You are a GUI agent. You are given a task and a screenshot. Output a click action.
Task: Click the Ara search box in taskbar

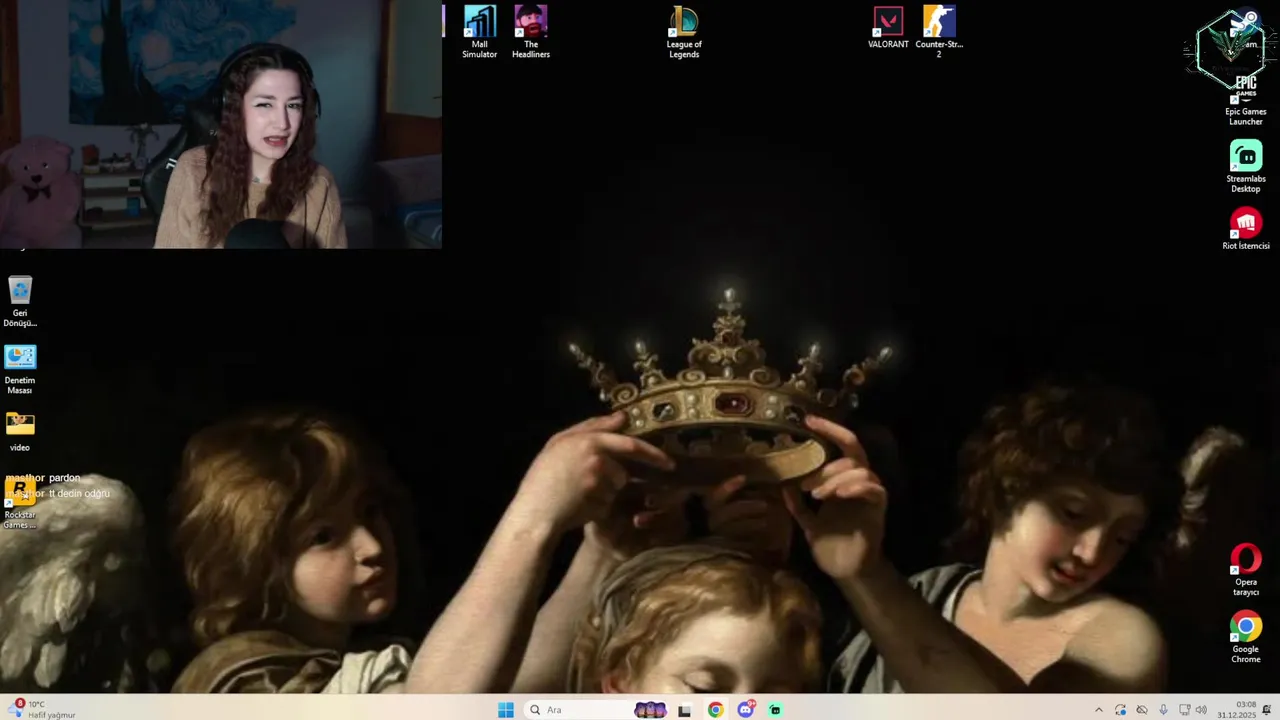click(594, 710)
